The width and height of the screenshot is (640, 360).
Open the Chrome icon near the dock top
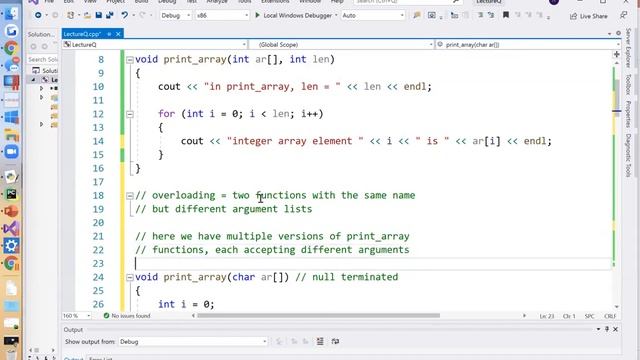coord(11,48)
